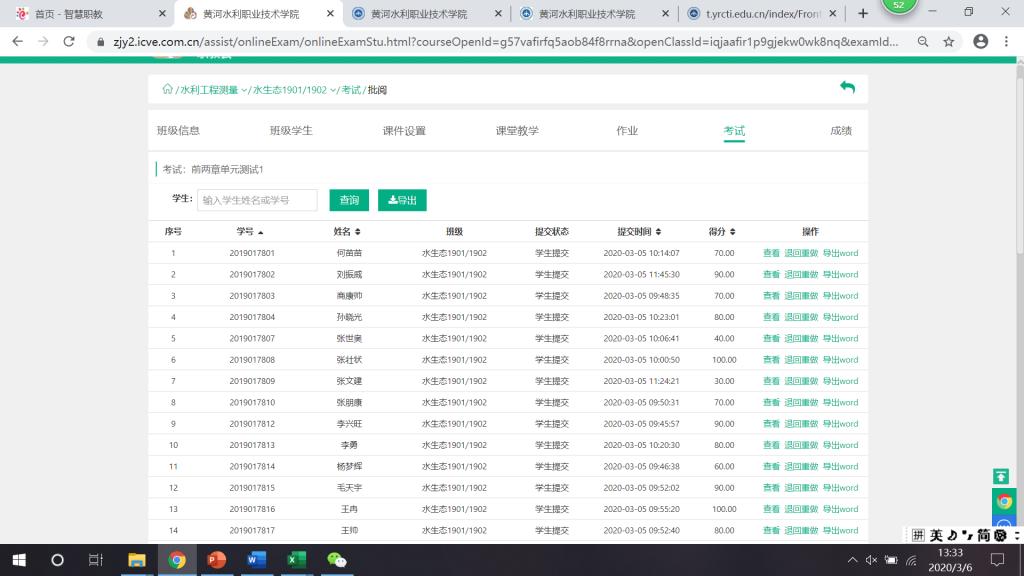Sort the table by 得分 column
Screen dimensions: 1024x576
[x=722, y=231]
